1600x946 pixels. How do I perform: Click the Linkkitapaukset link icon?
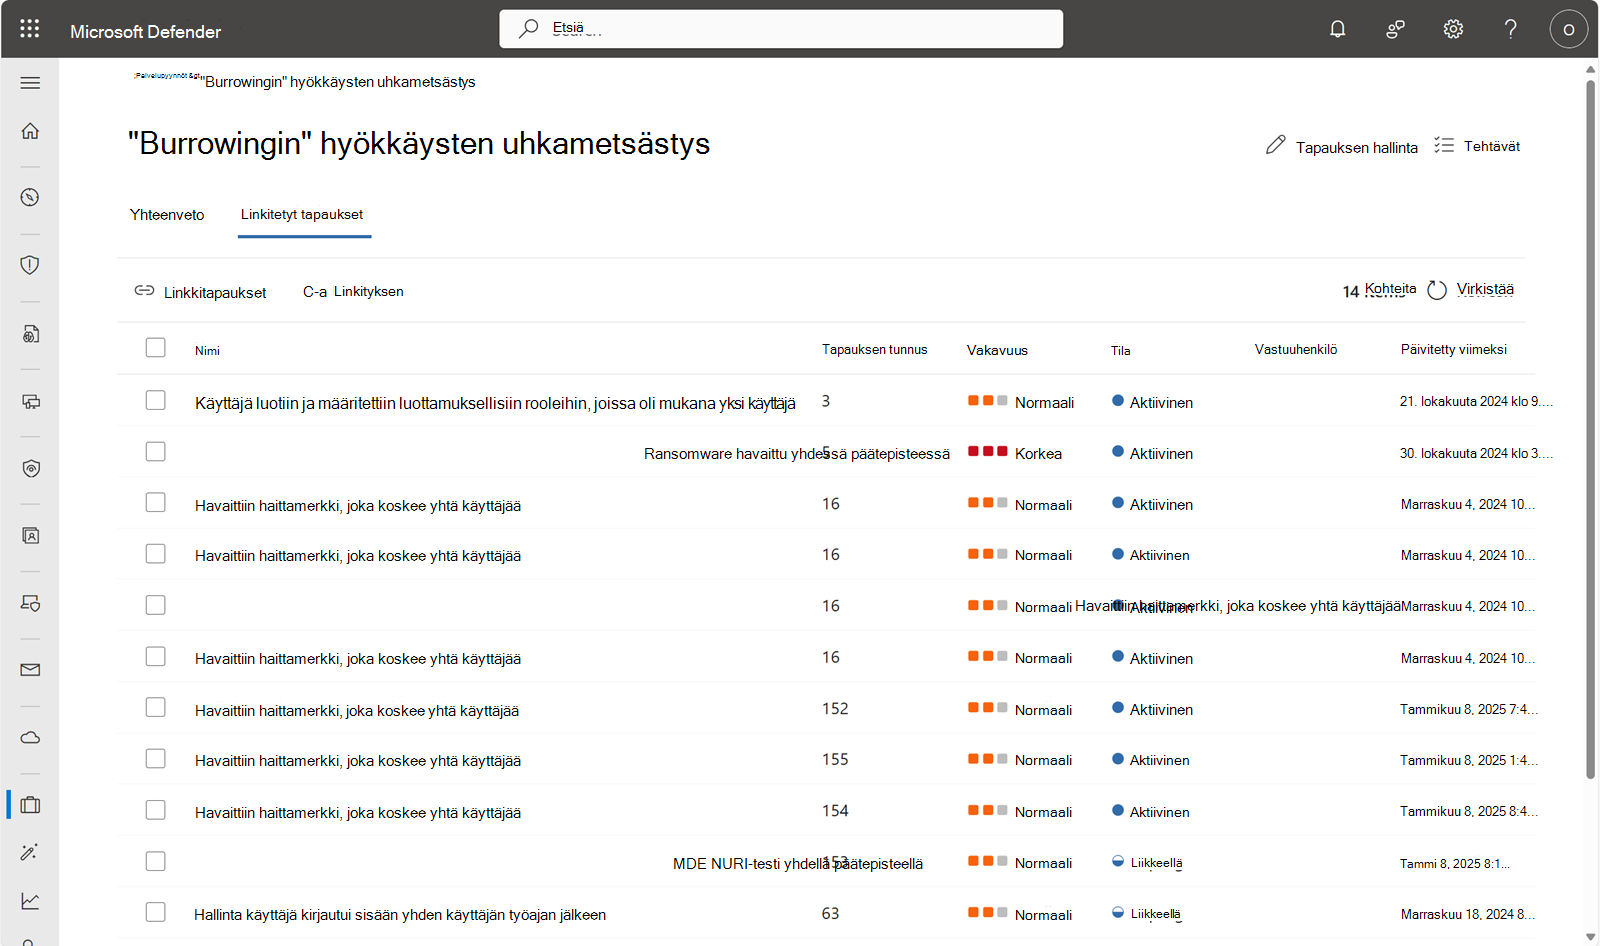(144, 290)
